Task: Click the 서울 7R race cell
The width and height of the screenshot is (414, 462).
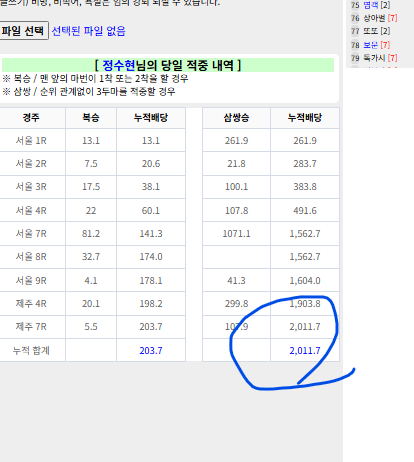Action: (x=31, y=234)
